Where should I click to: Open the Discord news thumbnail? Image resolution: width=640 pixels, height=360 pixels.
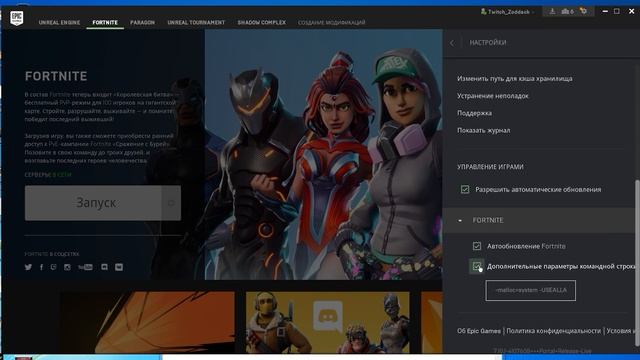(327, 322)
